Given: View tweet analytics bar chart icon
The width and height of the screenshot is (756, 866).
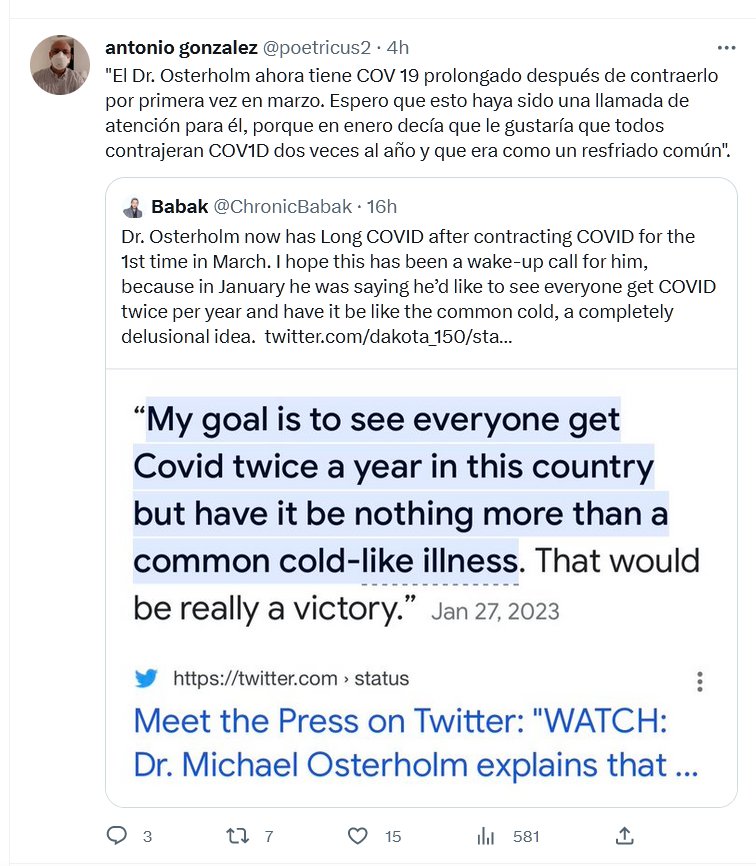Looking at the screenshot, I should (x=487, y=835).
